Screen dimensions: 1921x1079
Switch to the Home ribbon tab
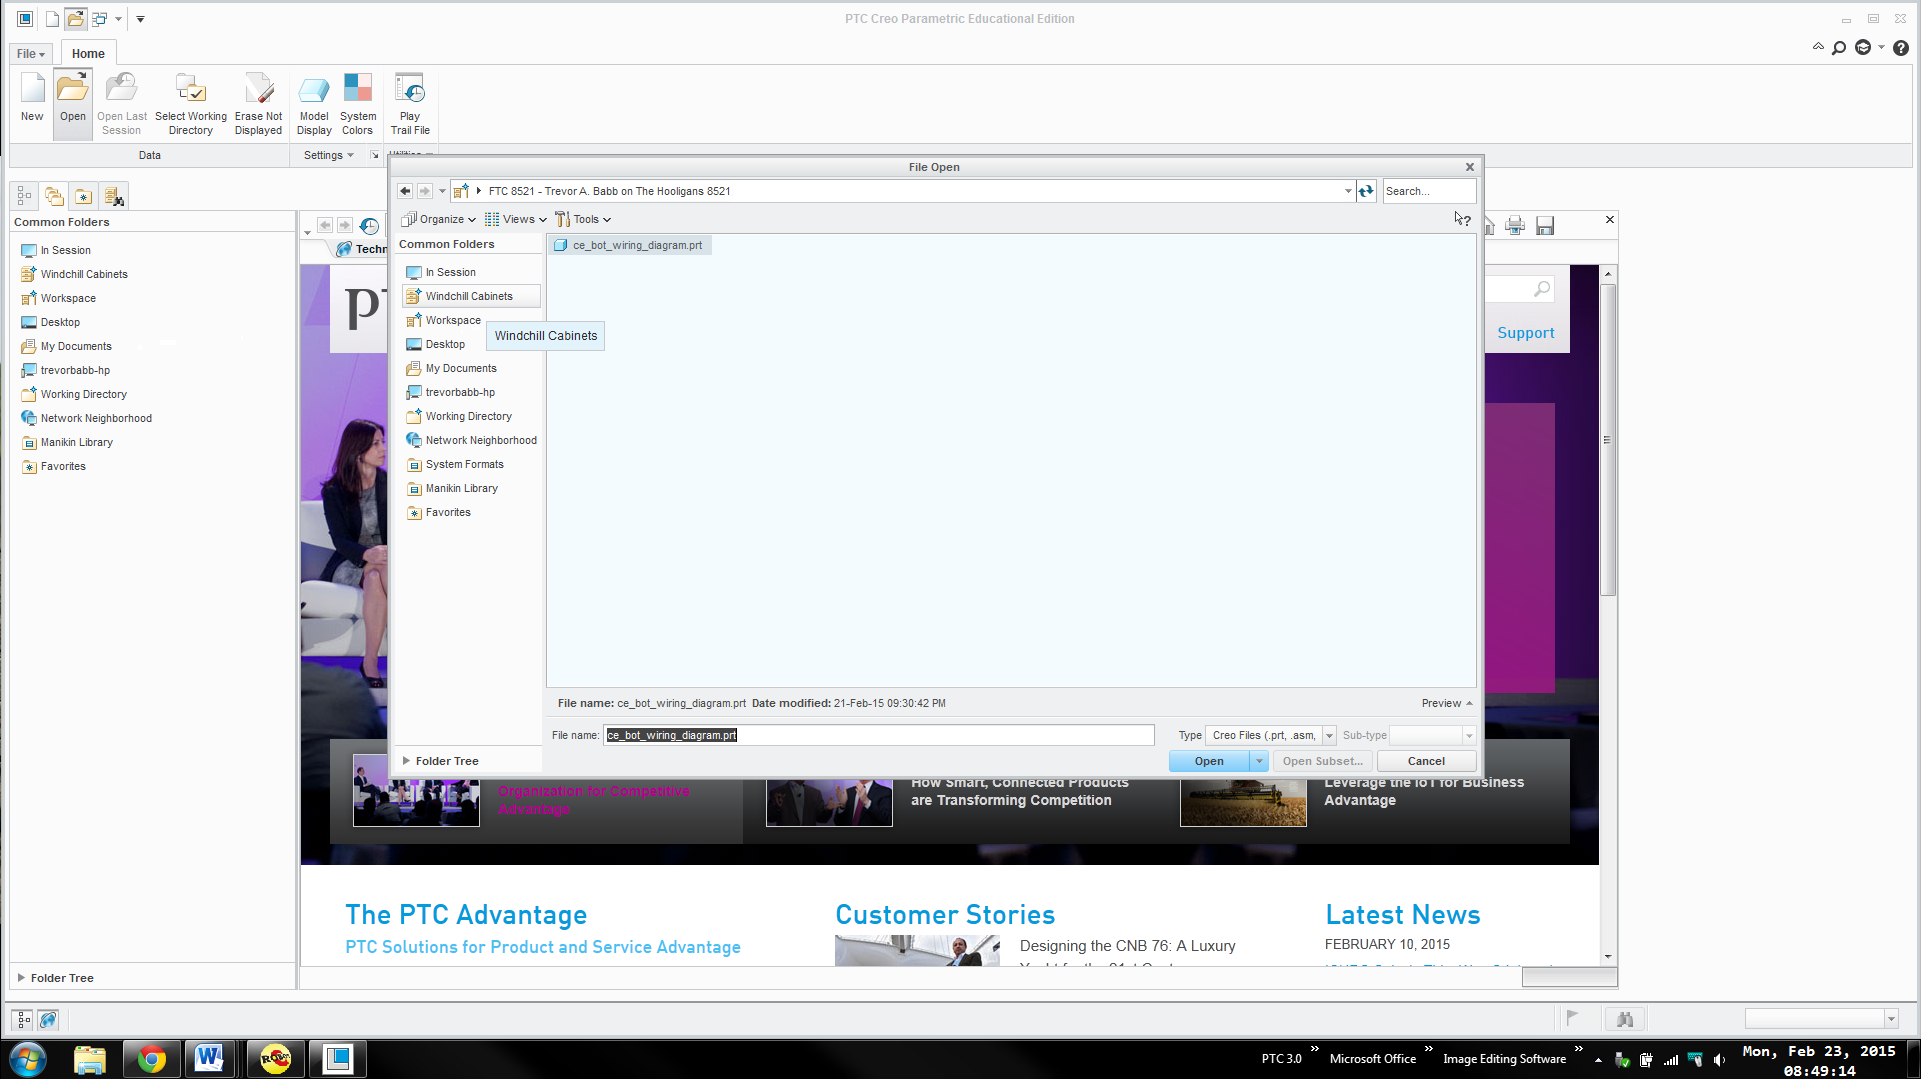click(88, 53)
